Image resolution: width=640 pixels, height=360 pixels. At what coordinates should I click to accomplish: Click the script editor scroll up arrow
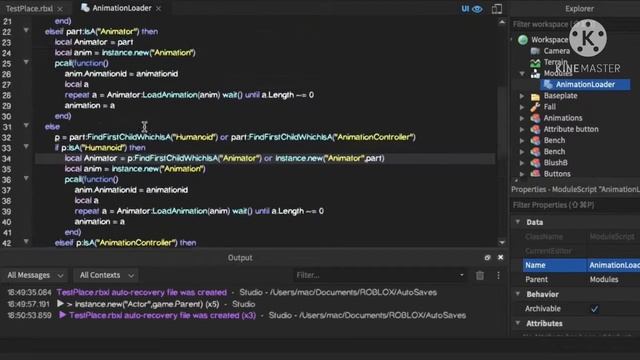click(x=502, y=22)
